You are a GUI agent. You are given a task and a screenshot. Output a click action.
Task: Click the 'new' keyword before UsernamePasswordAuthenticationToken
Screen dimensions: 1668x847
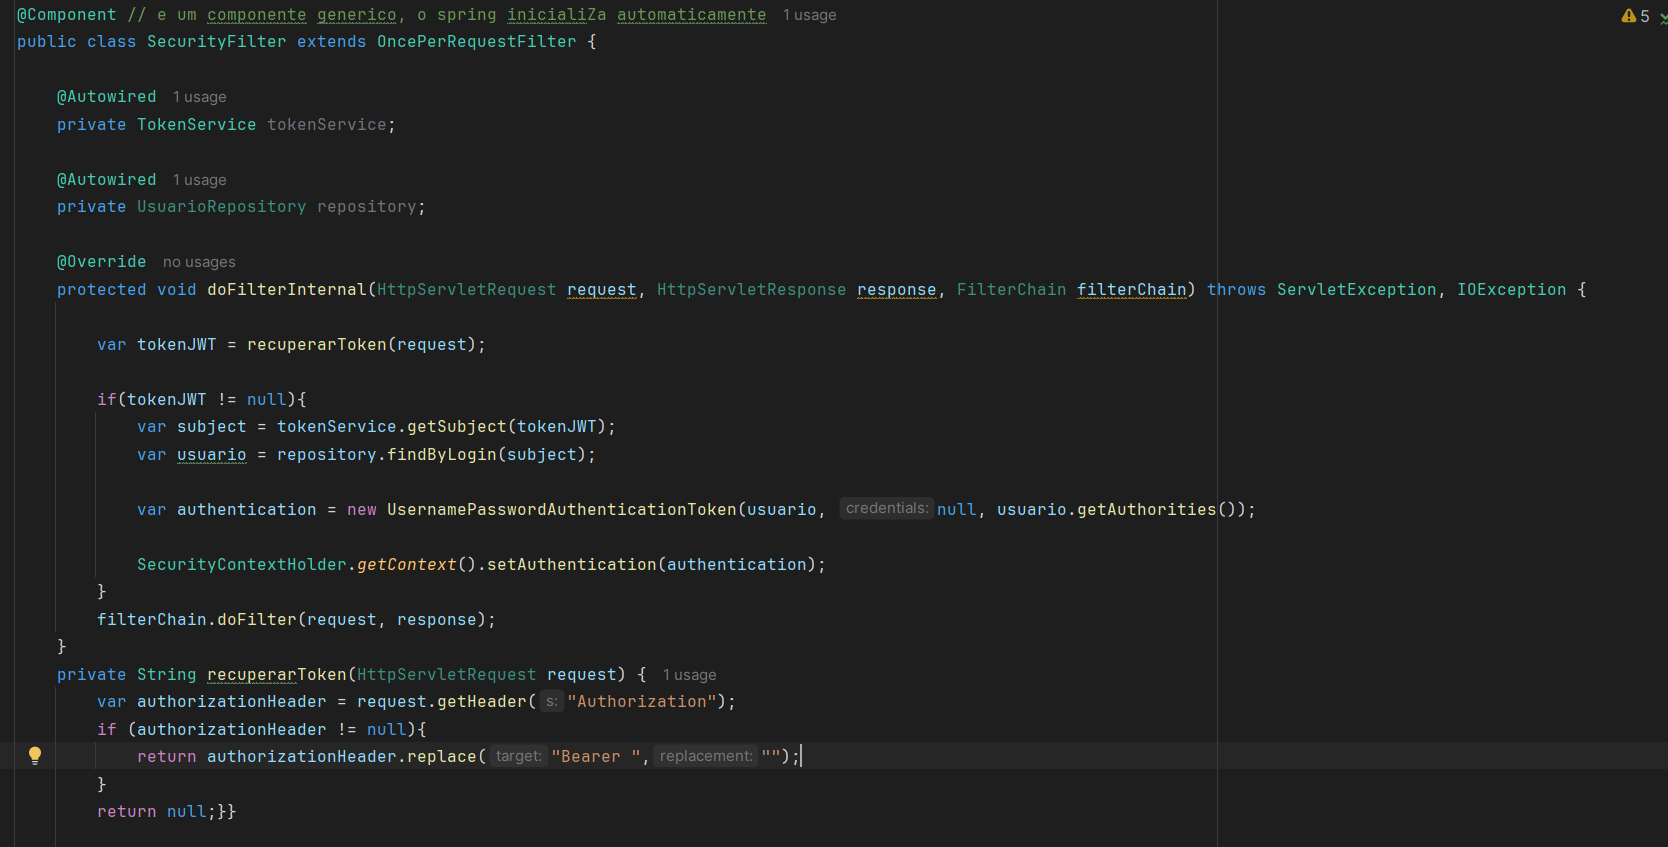[361, 510]
